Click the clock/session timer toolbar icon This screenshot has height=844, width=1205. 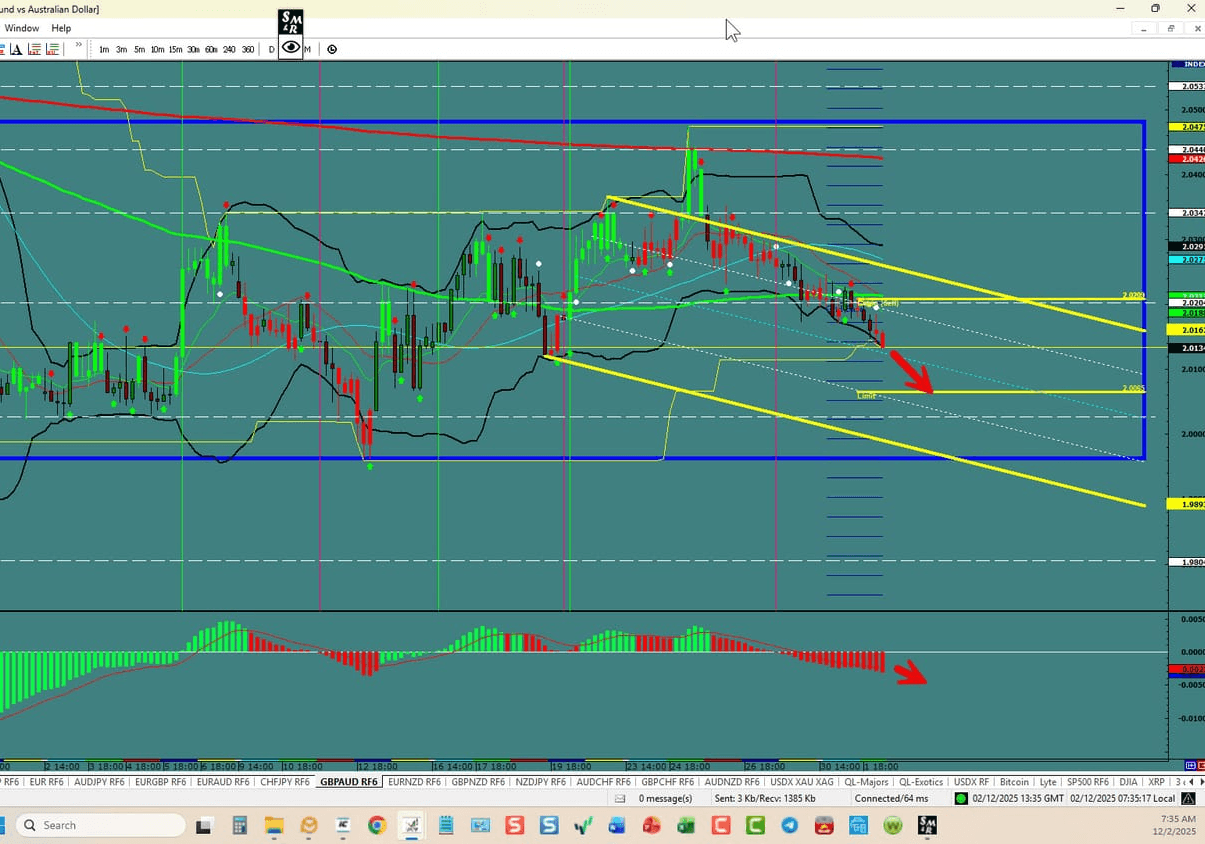332,48
